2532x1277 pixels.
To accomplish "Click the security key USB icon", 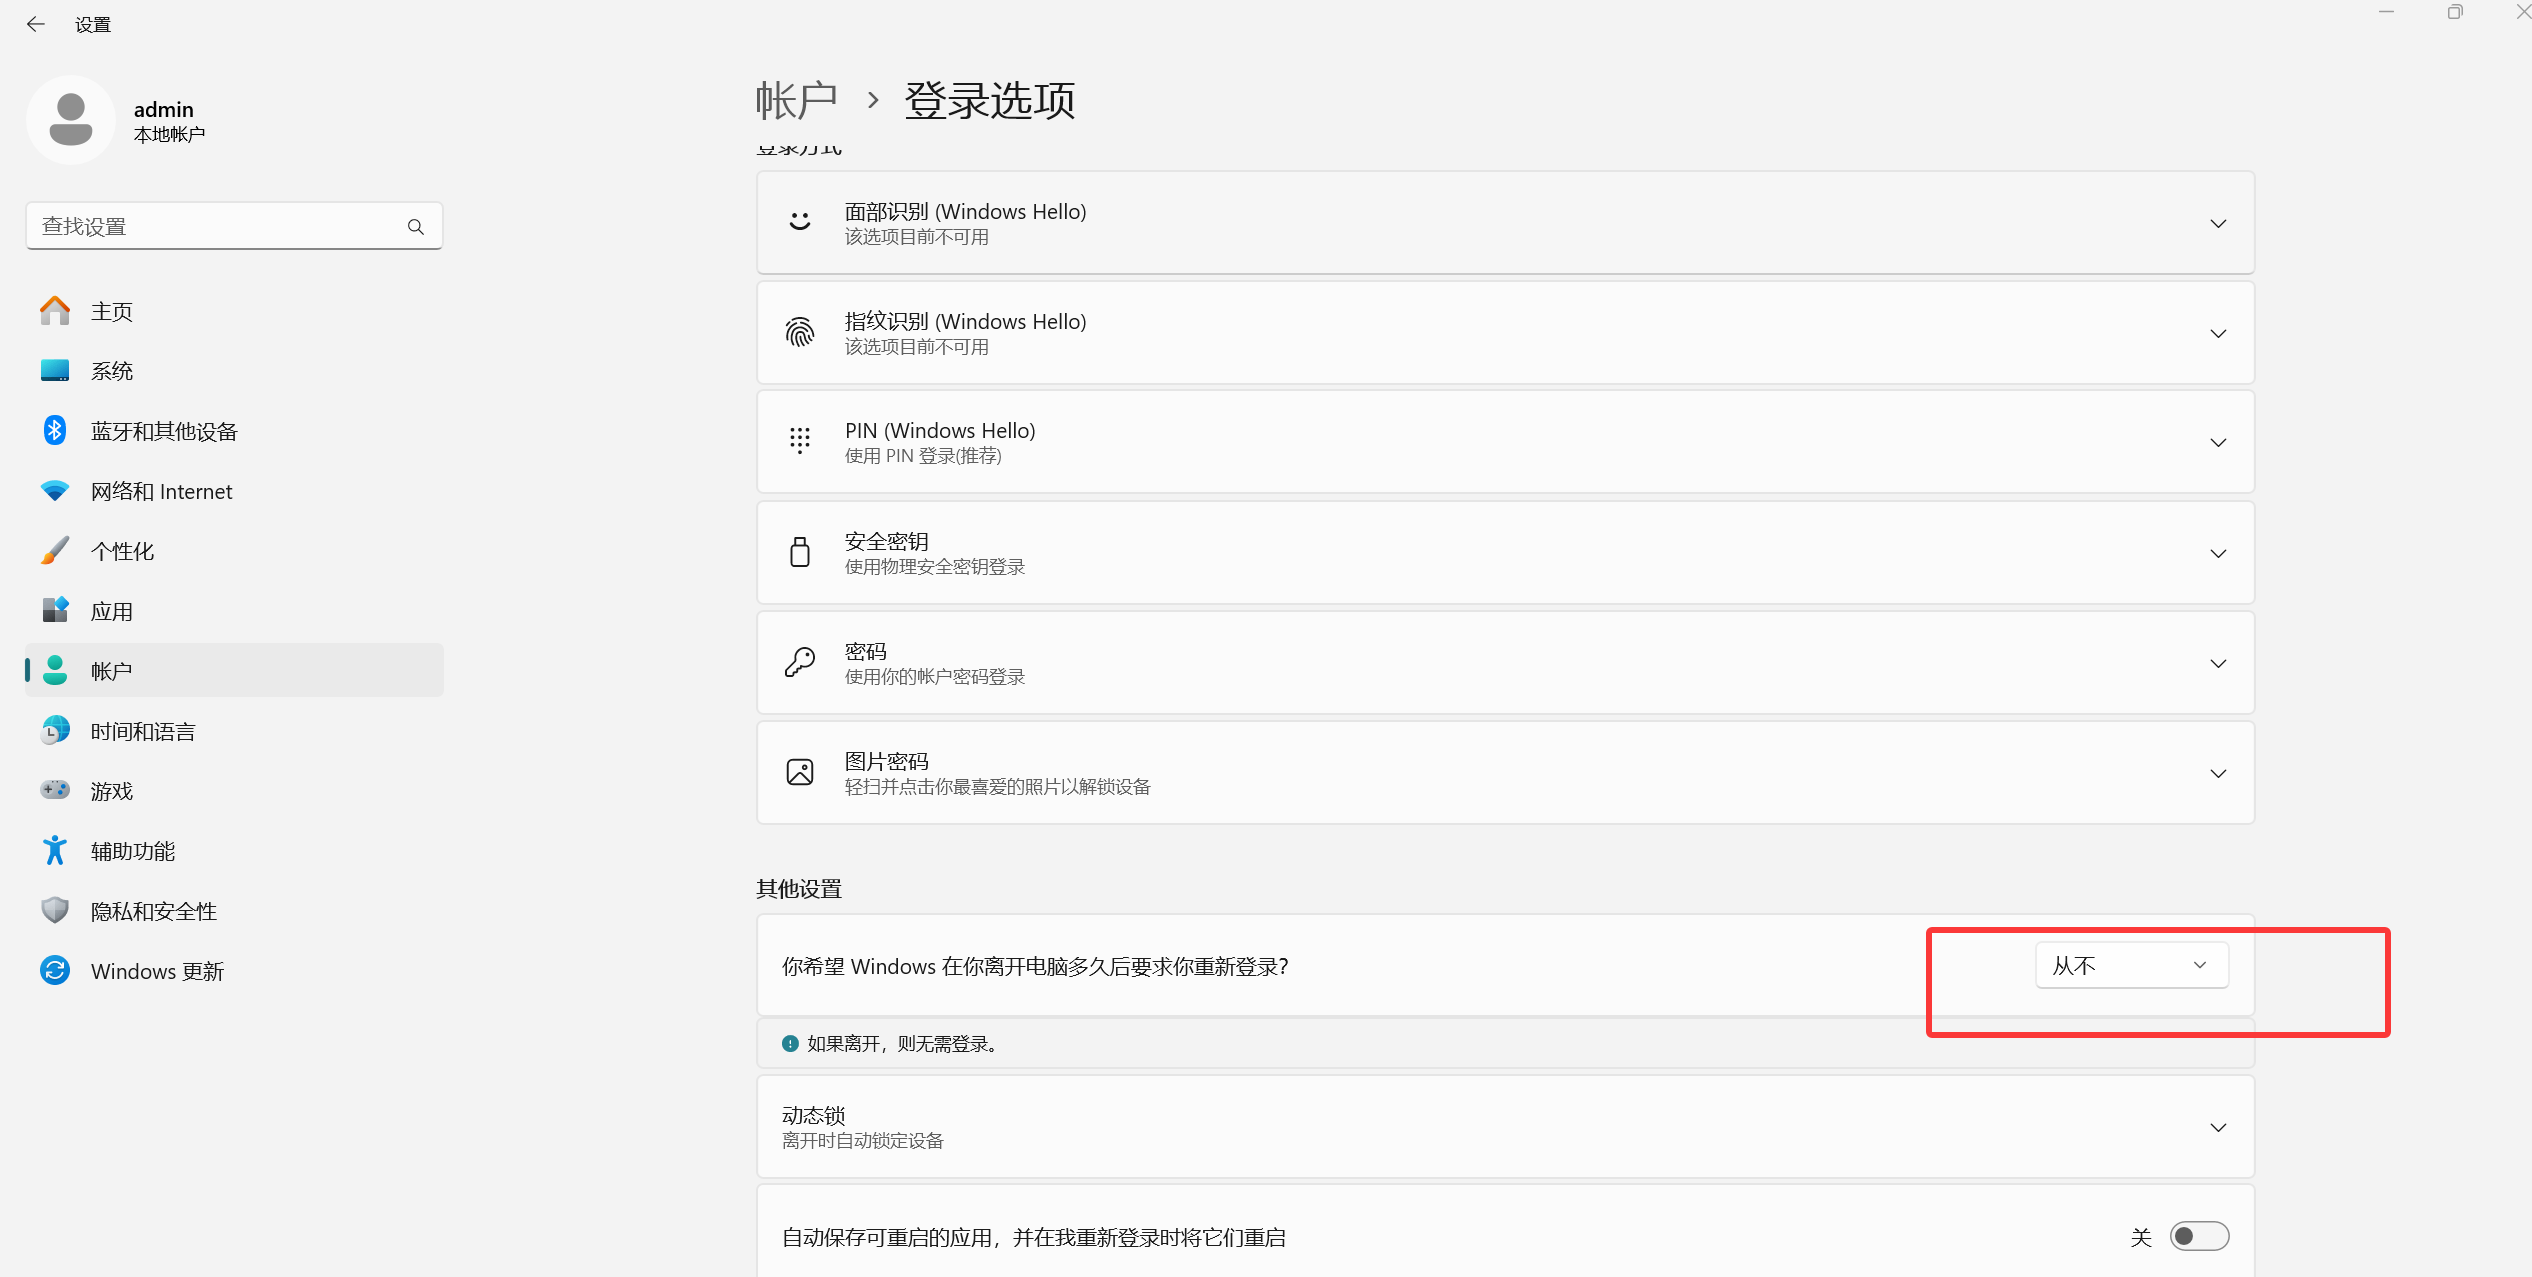I will click(x=800, y=552).
